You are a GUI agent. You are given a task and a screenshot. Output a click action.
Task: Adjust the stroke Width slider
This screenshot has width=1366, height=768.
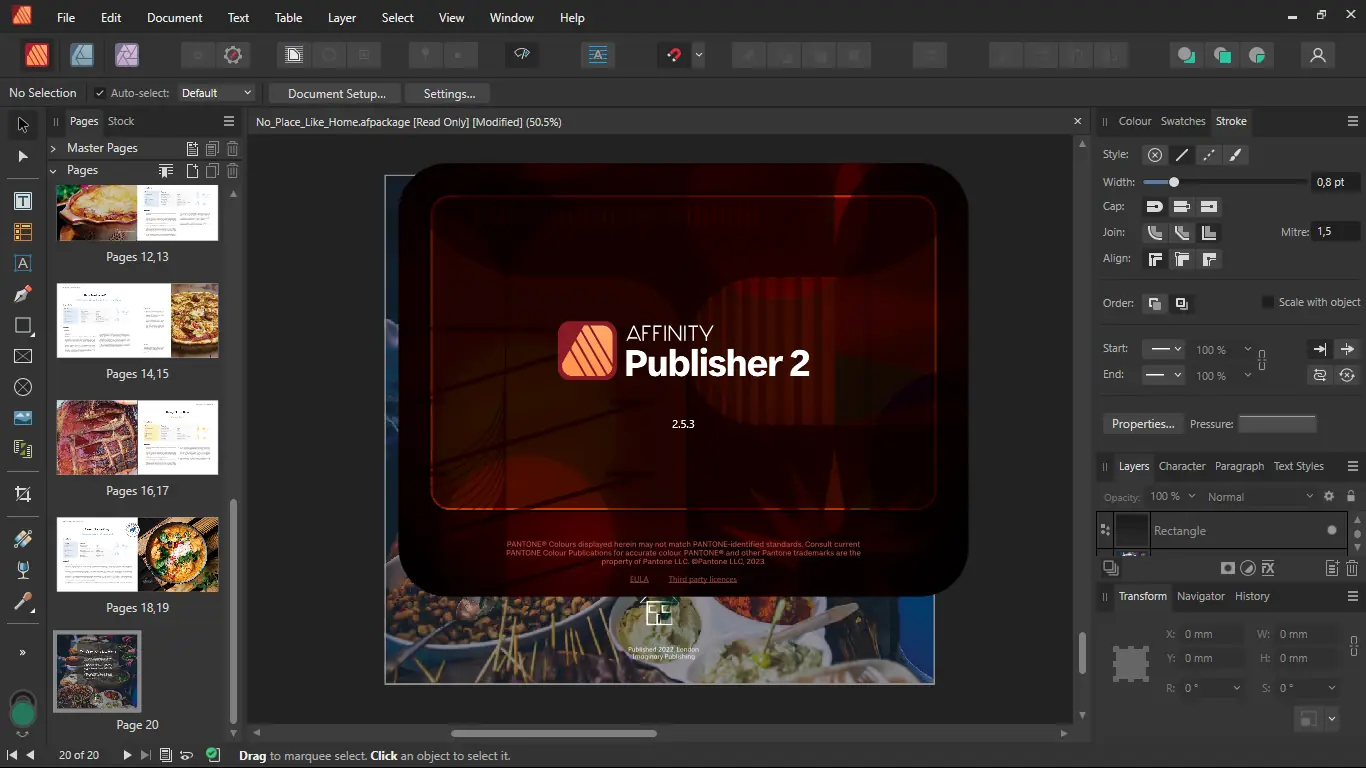click(1174, 182)
